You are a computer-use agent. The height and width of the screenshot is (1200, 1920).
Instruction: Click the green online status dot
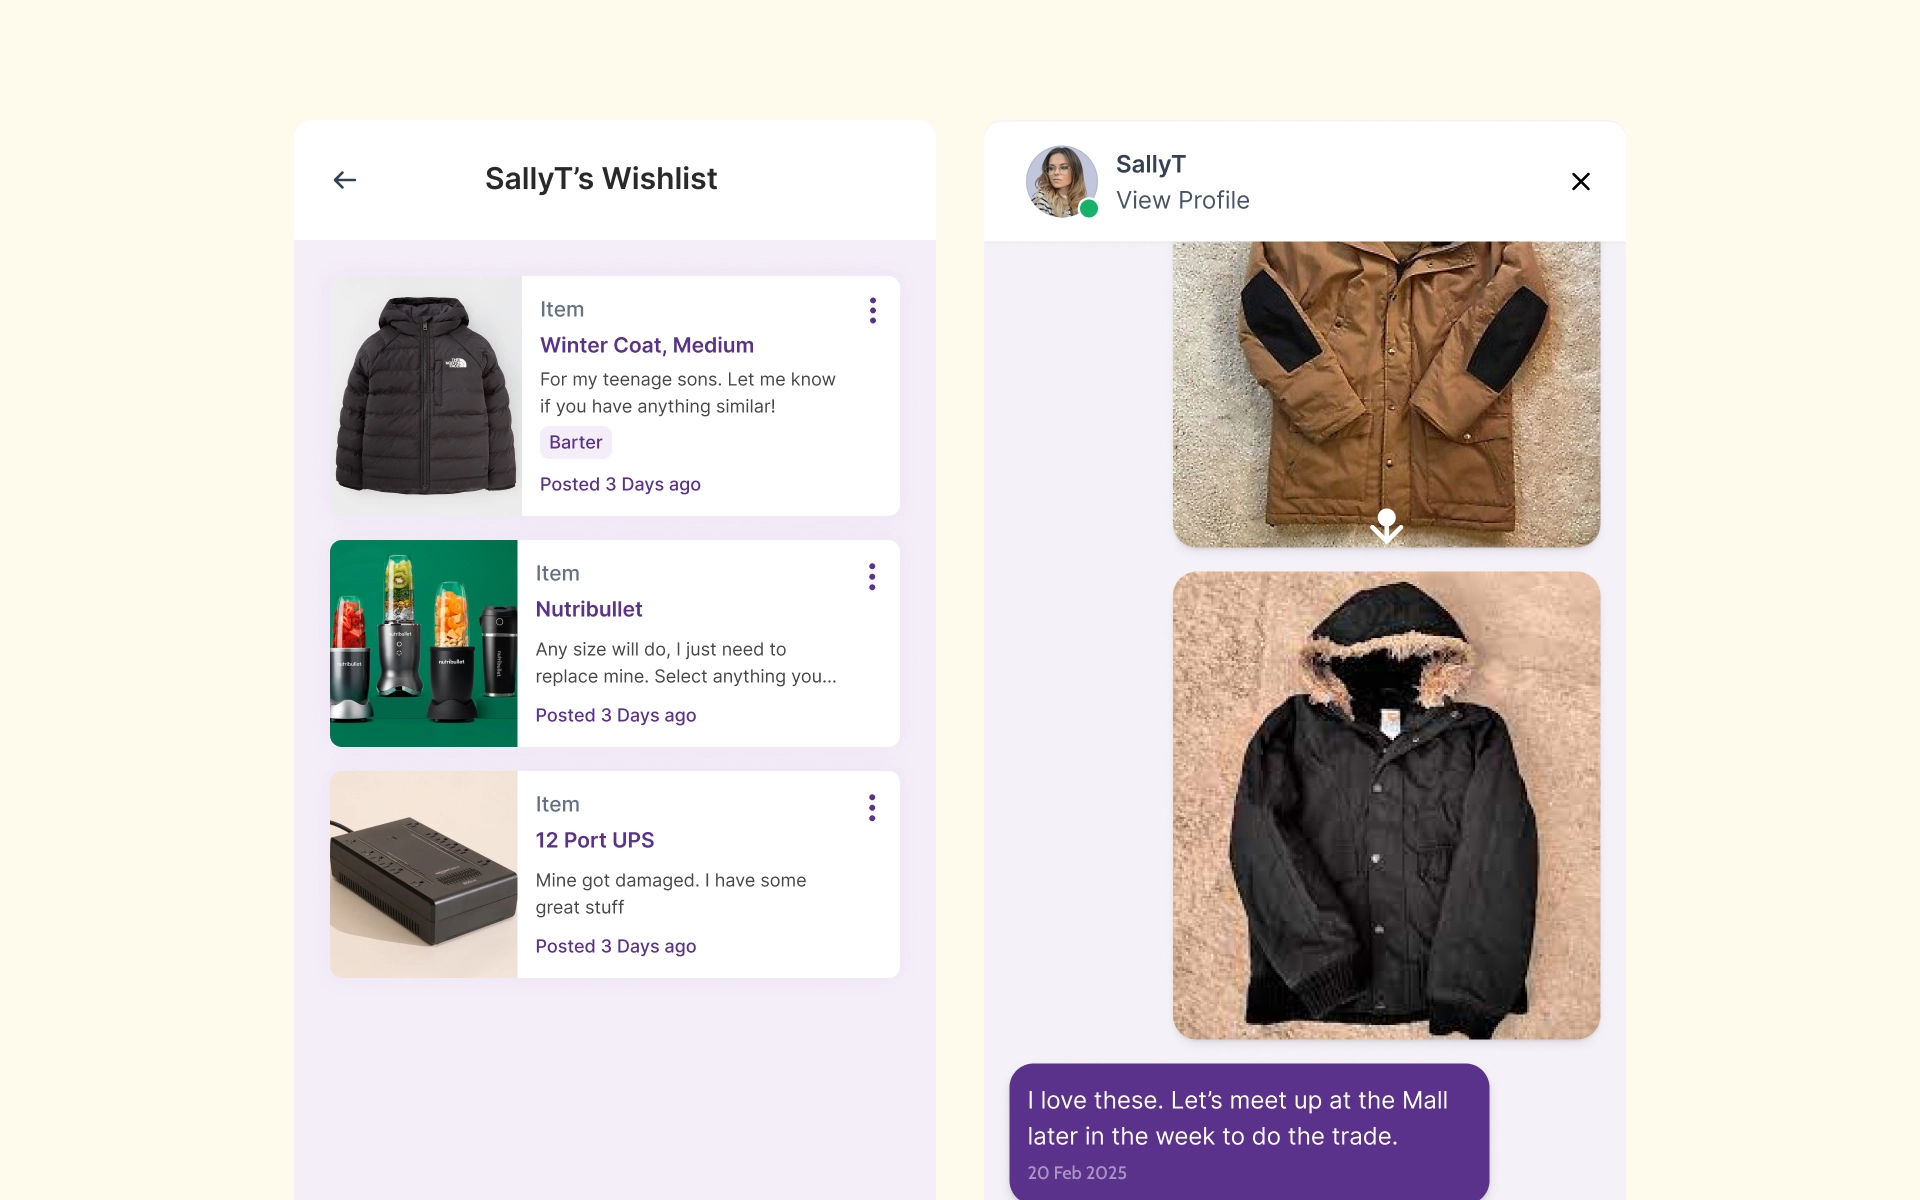[1089, 208]
